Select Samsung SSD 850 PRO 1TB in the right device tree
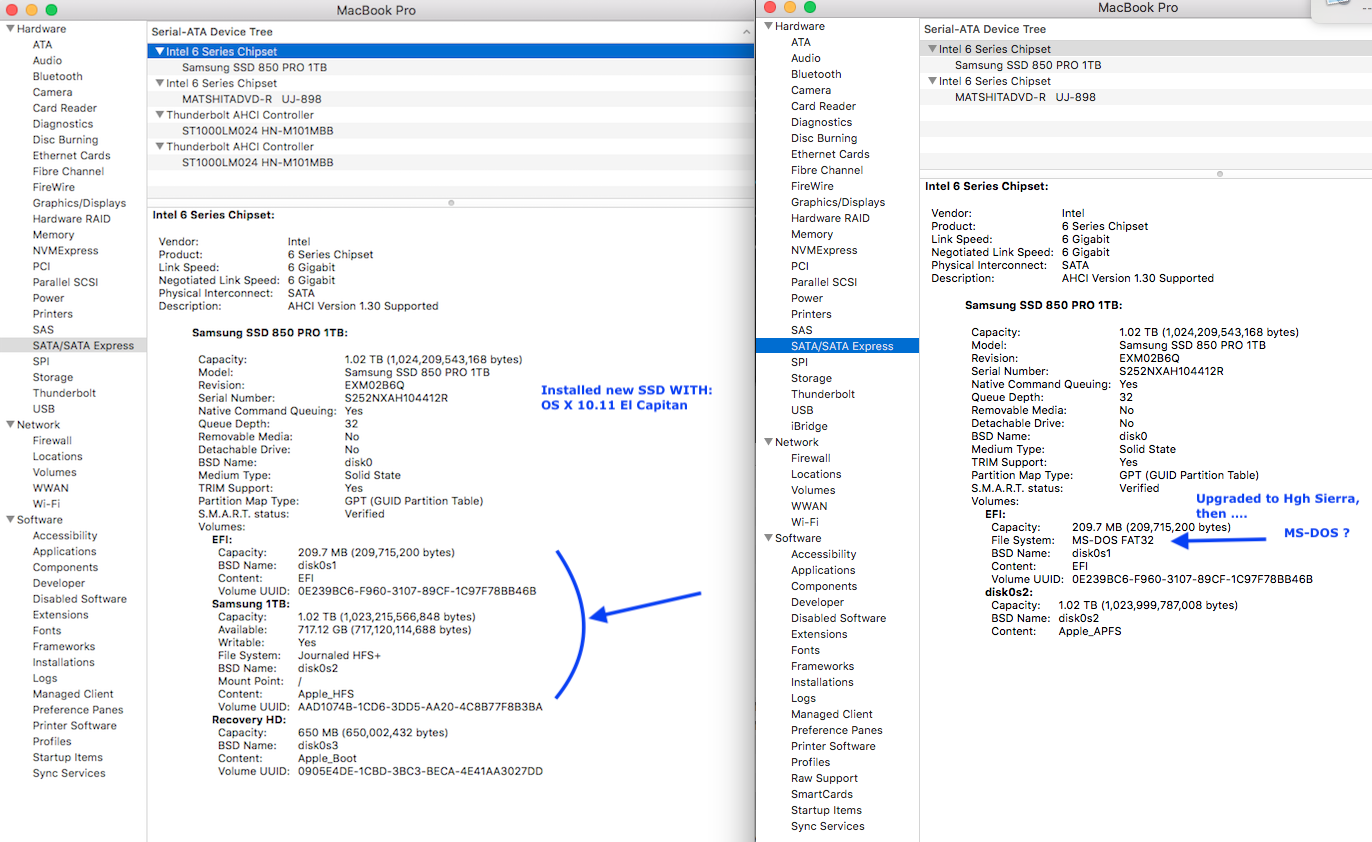1372x842 pixels. tap(1028, 65)
